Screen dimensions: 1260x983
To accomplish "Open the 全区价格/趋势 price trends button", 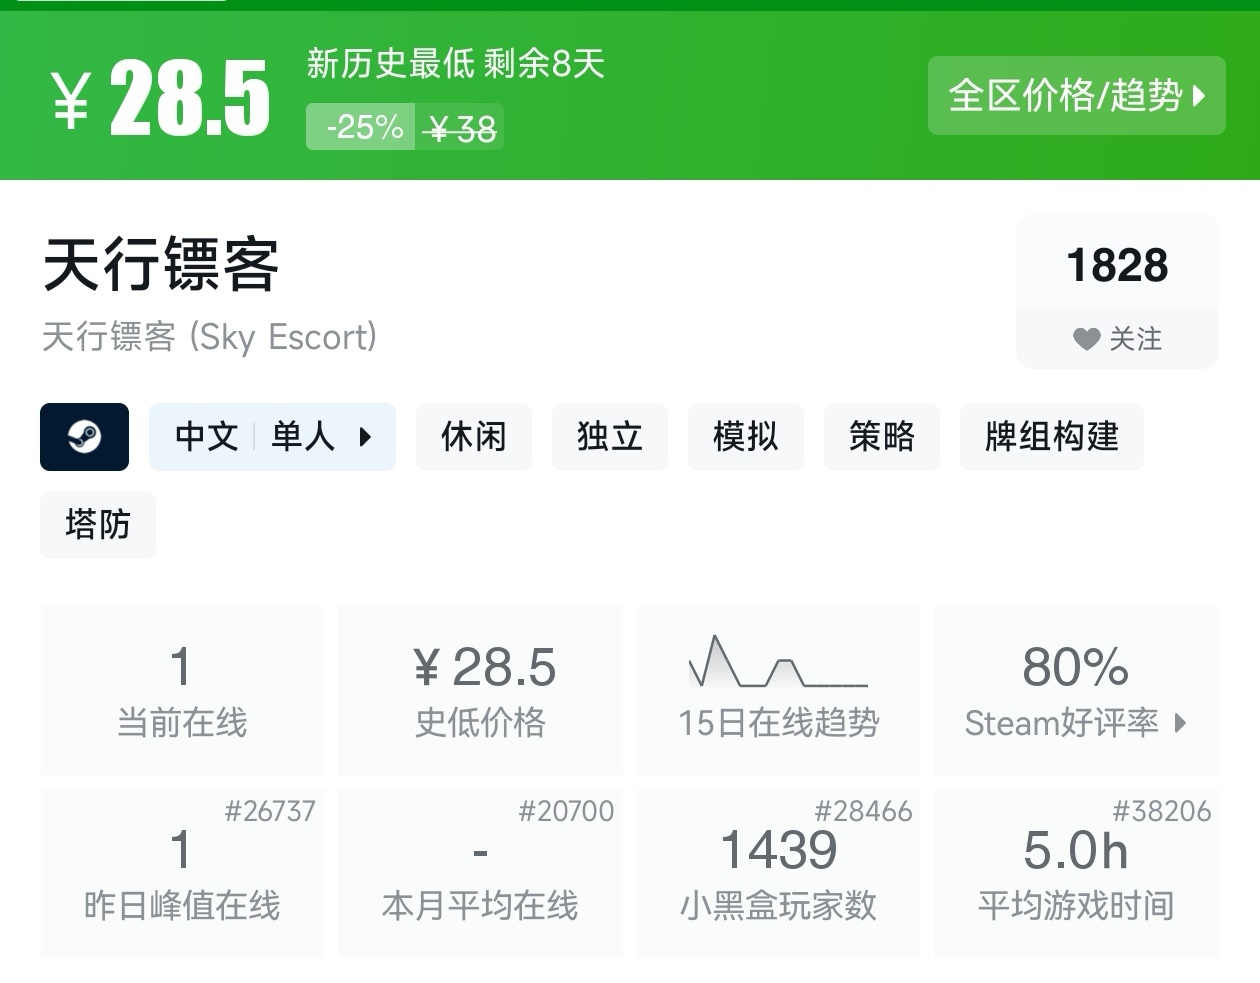I will [x=1076, y=96].
